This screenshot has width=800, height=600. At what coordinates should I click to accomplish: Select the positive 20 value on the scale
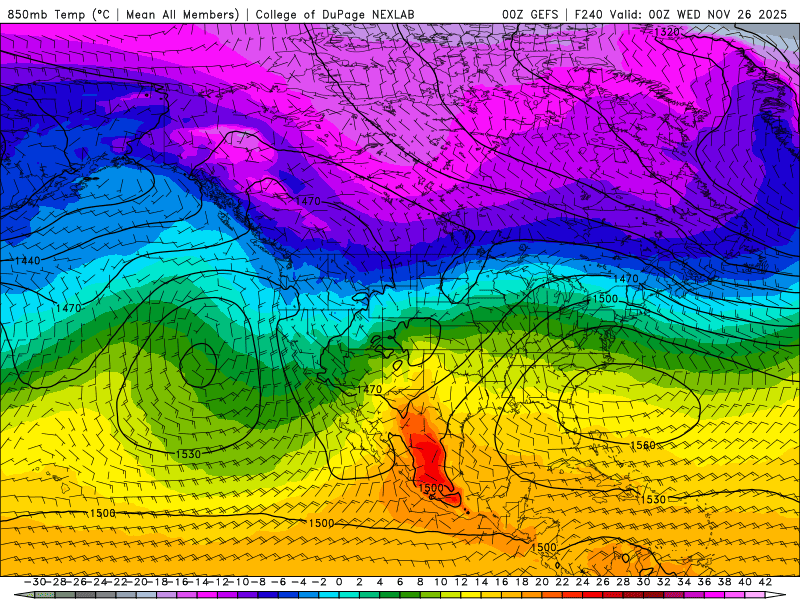pos(542,582)
